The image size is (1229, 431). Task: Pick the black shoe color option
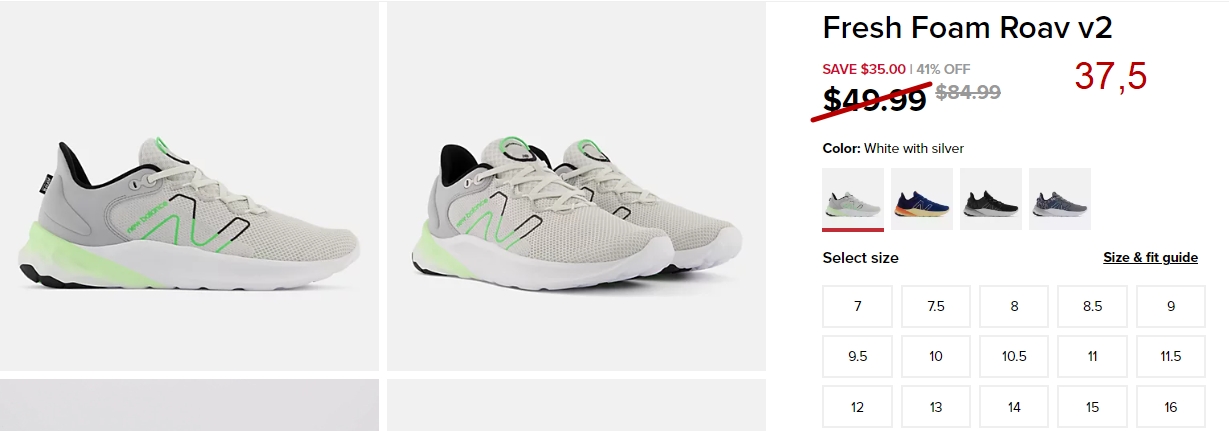(991, 199)
